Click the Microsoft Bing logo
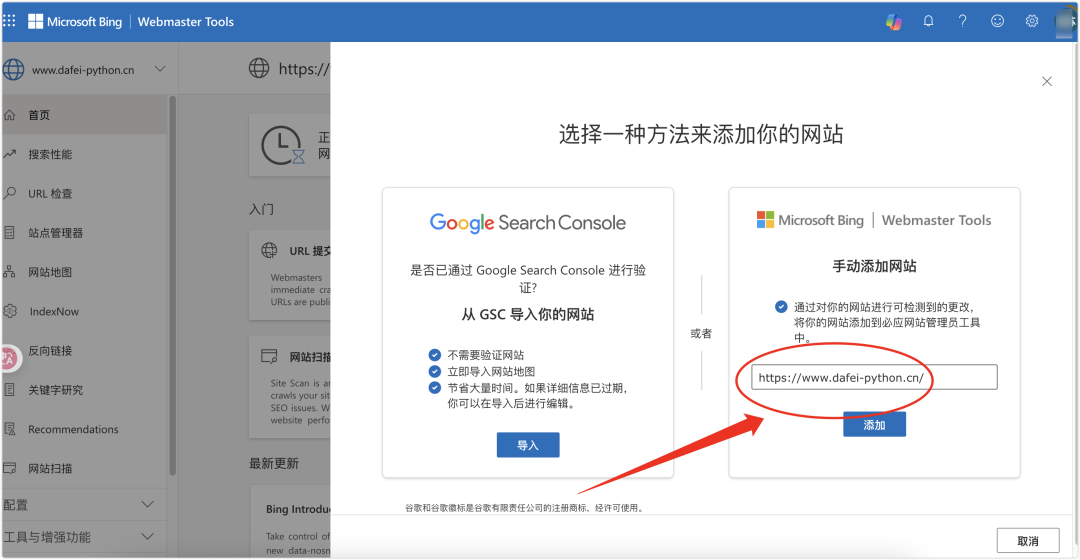 [74, 21]
